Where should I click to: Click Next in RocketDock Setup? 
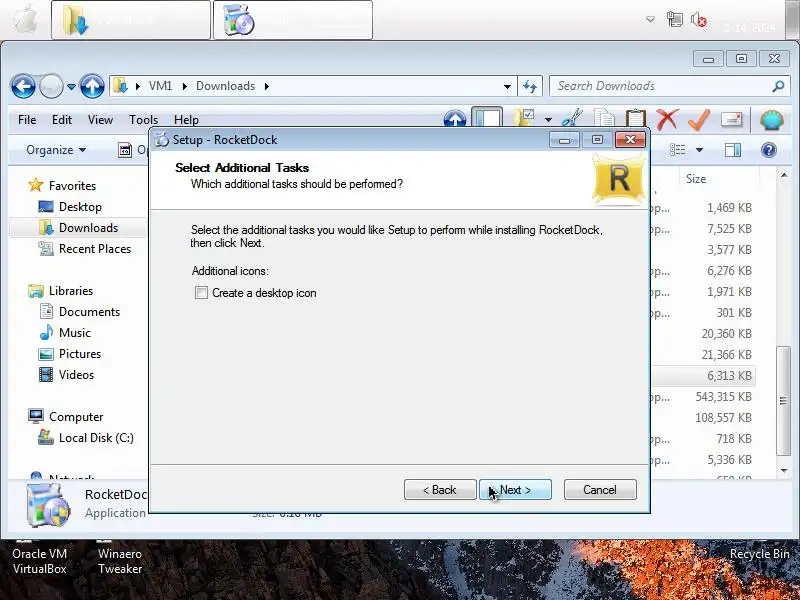click(515, 490)
